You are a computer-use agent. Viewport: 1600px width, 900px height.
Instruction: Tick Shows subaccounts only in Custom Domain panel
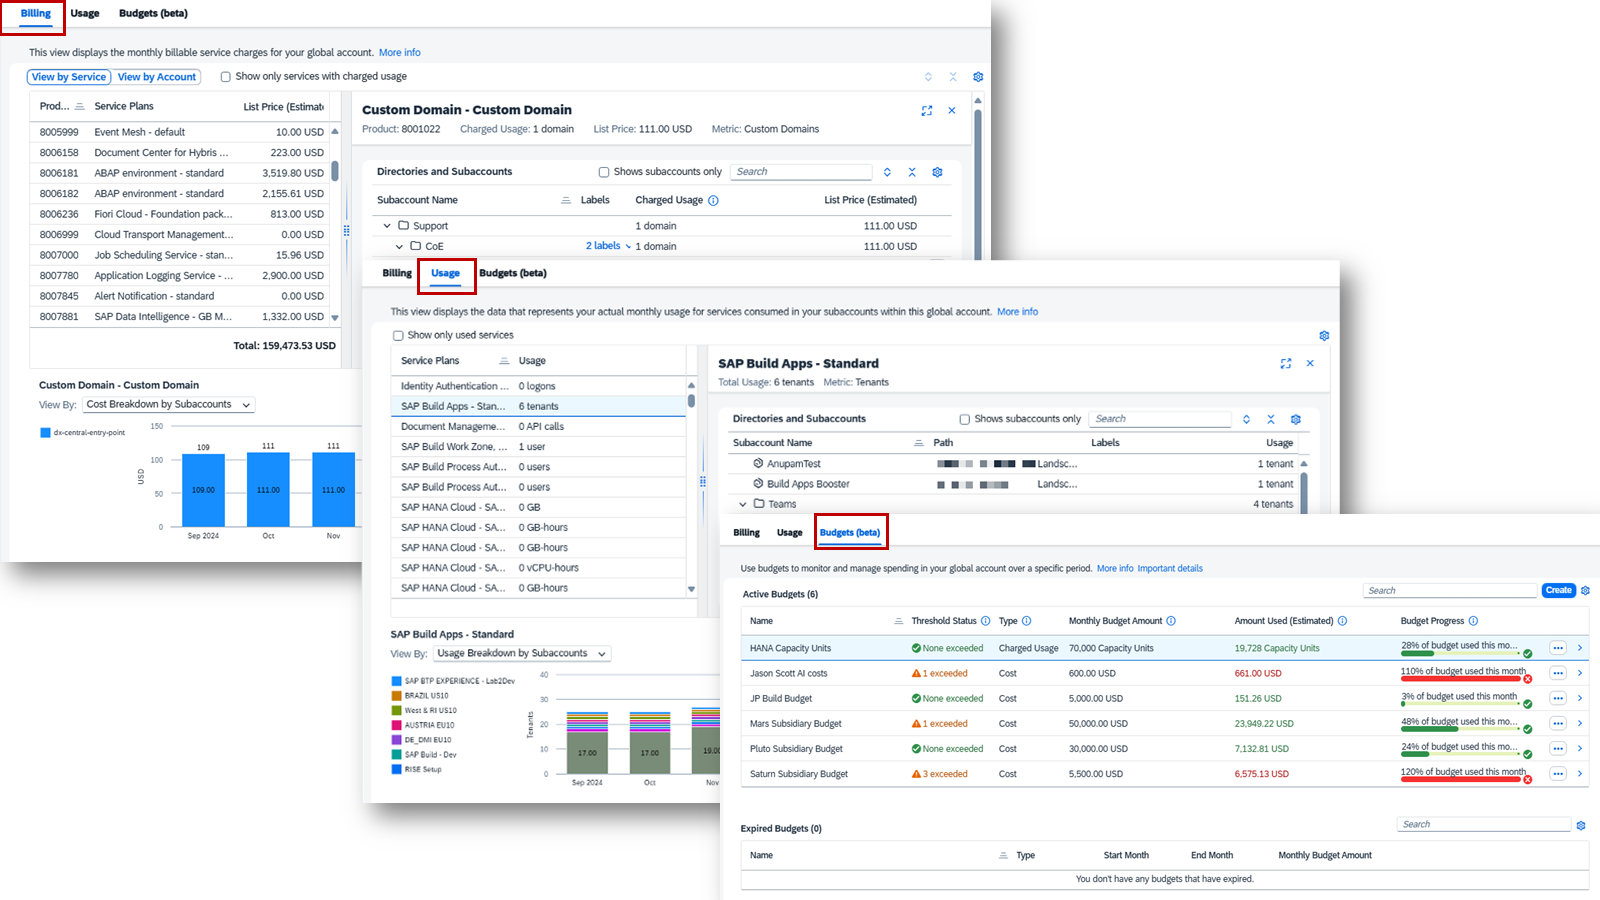tap(604, 172)
